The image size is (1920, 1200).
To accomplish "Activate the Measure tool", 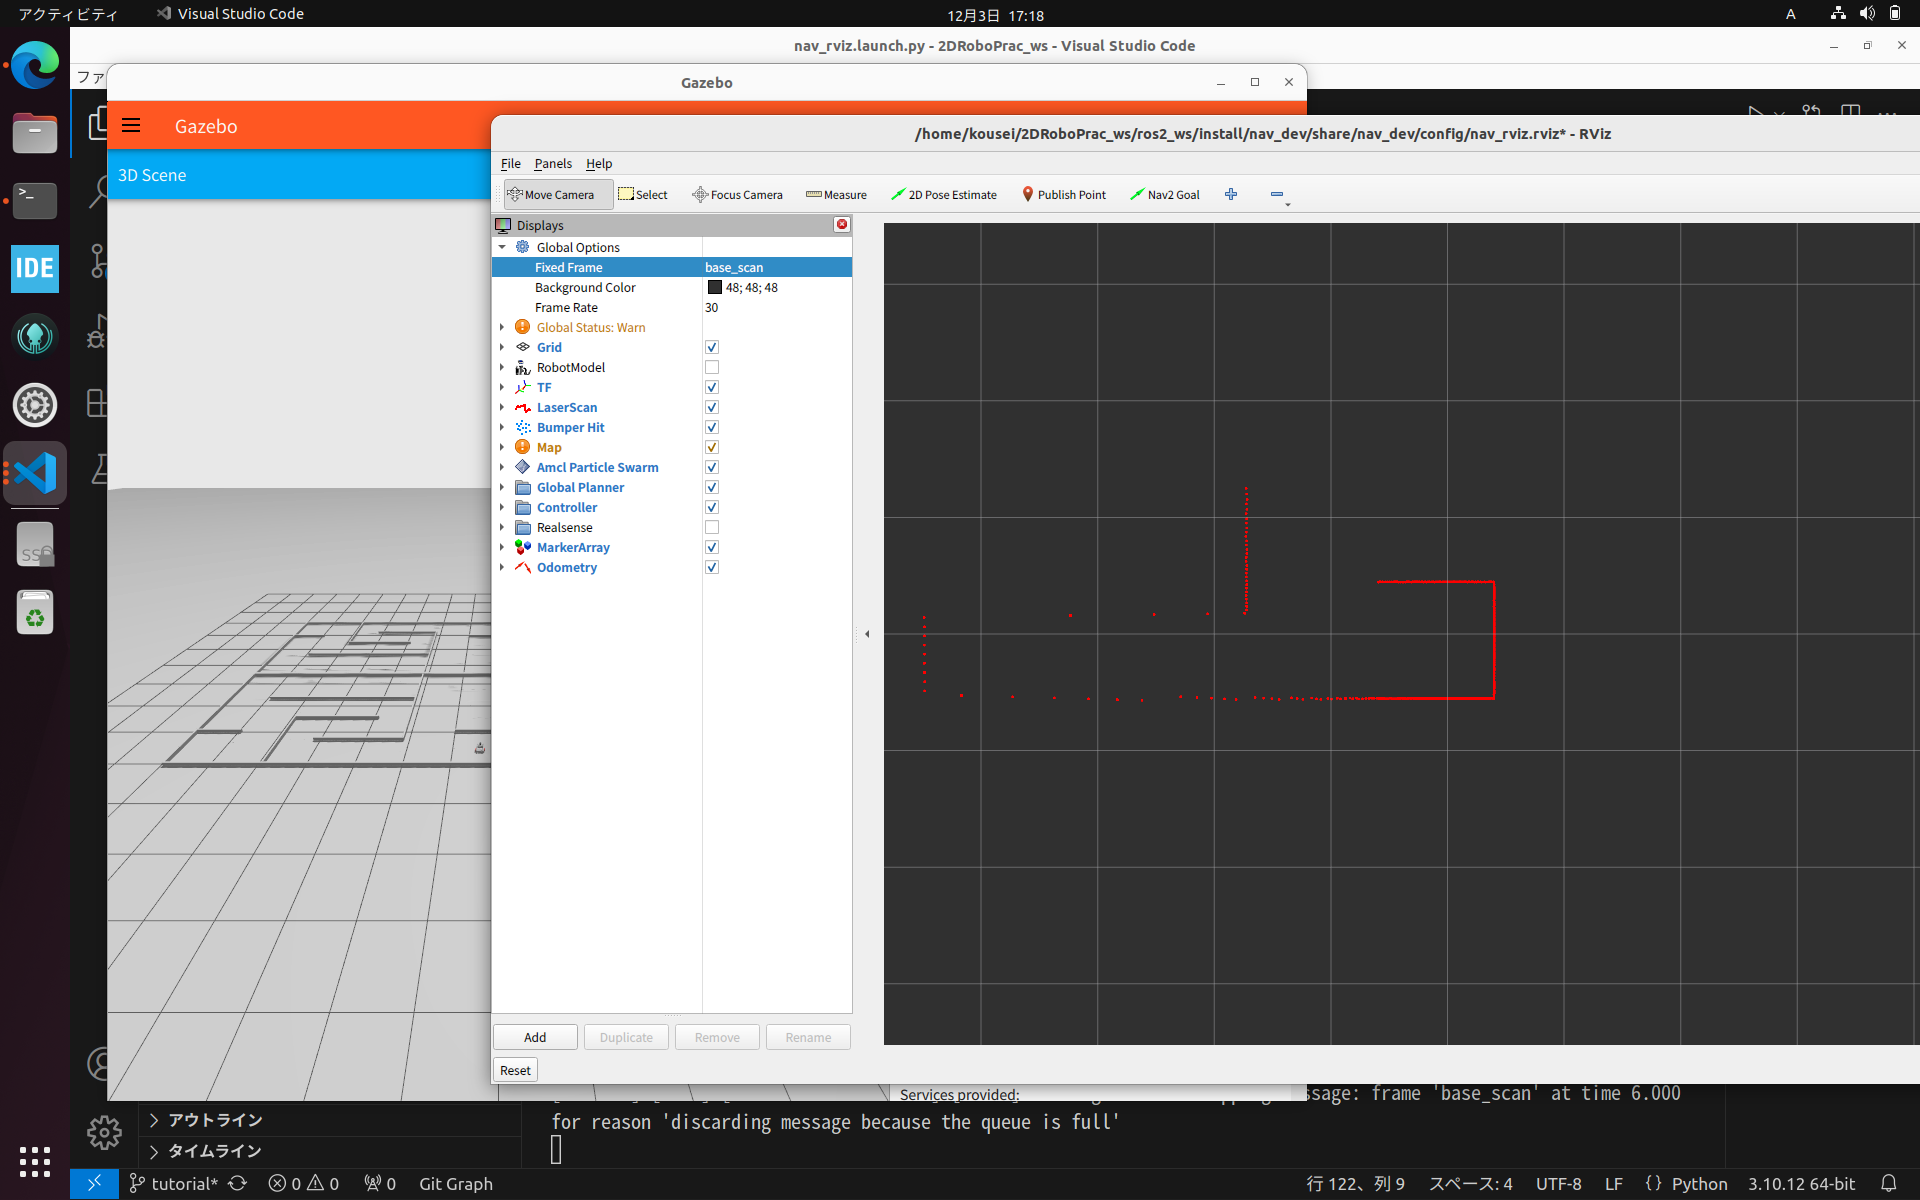I will (x=836, y=194).
